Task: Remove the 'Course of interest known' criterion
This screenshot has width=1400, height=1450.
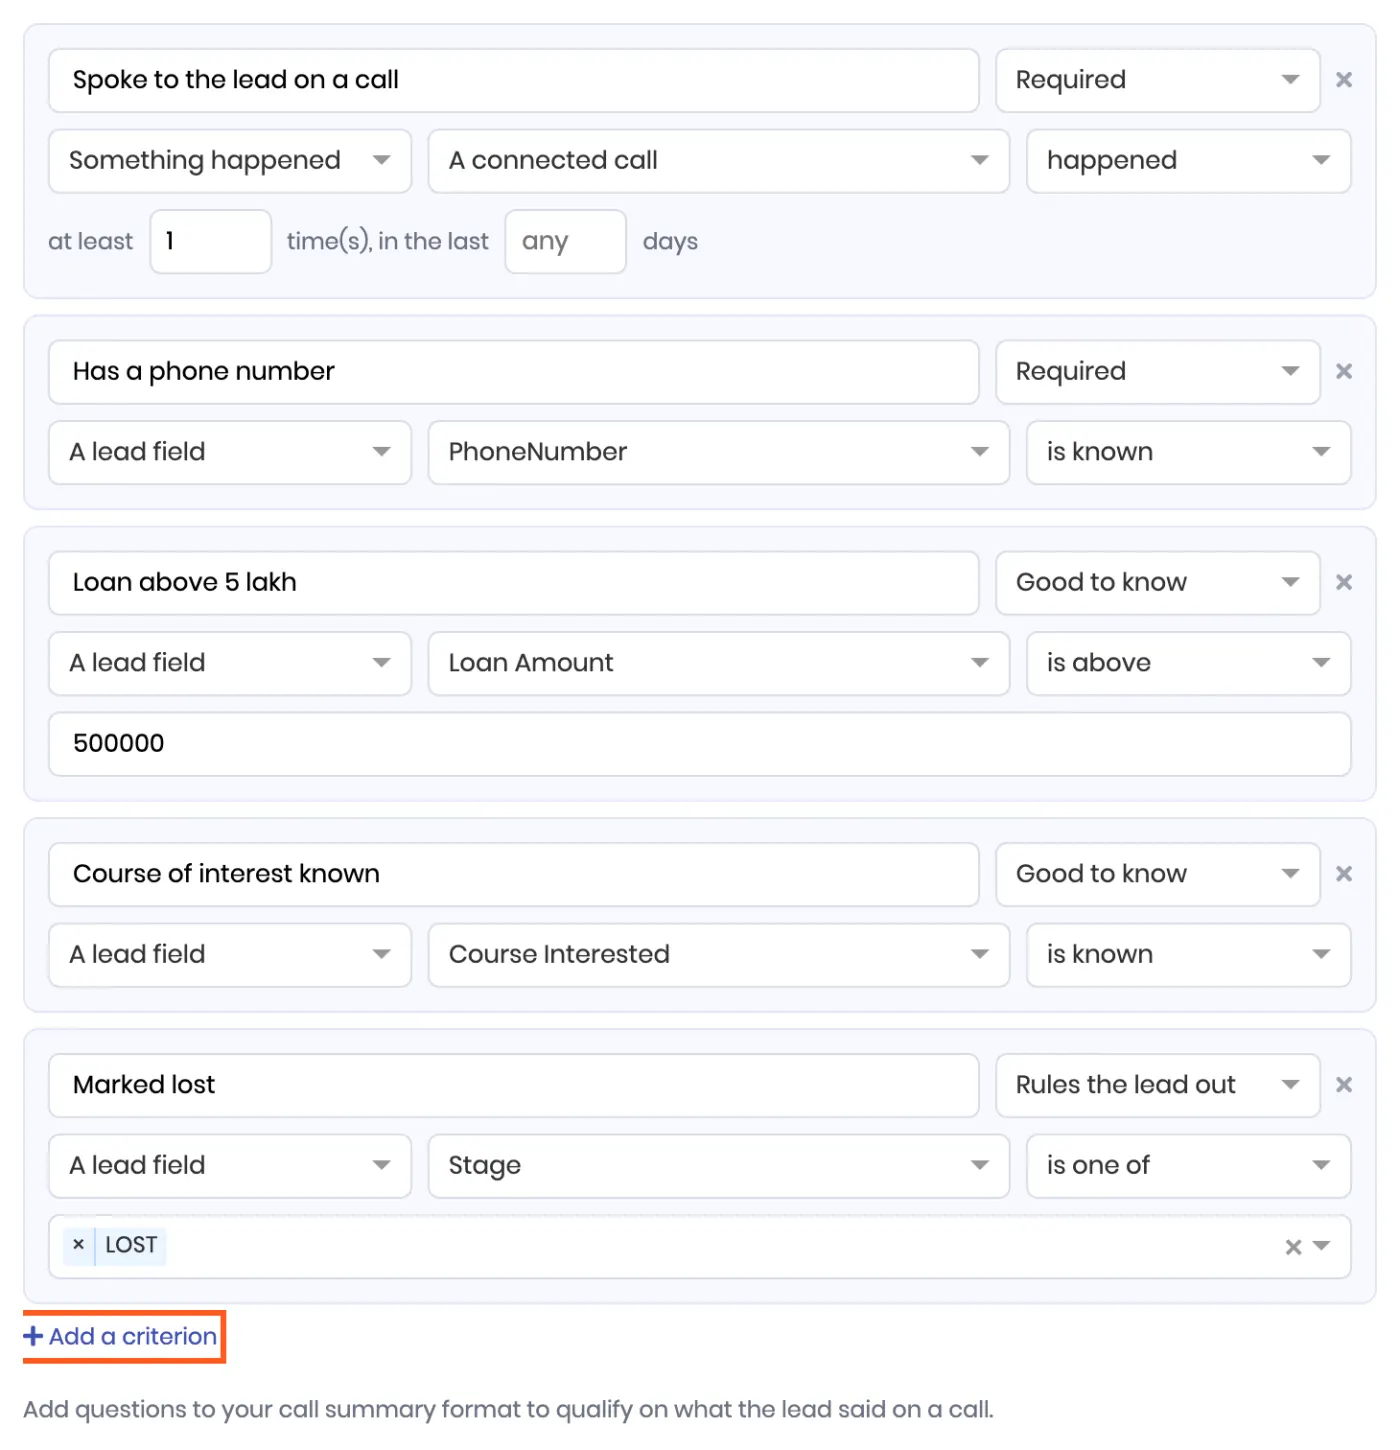Action: pos(1344,874)
